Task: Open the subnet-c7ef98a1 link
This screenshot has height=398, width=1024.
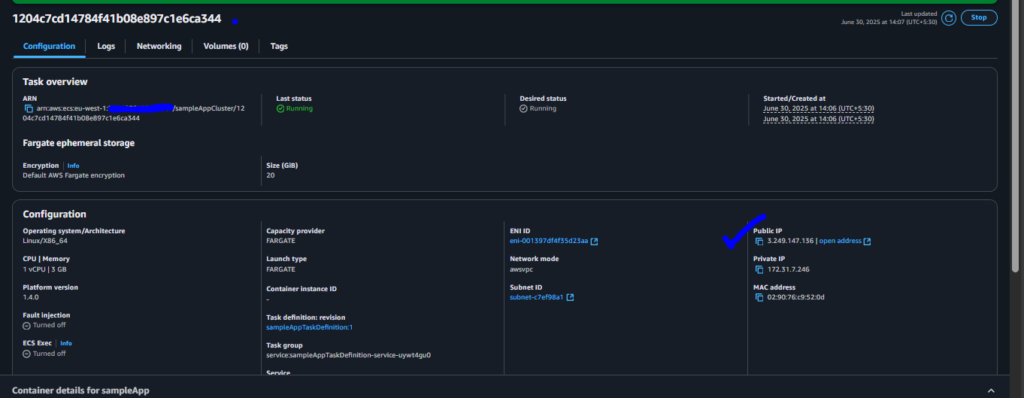Action: coord(536,297)
